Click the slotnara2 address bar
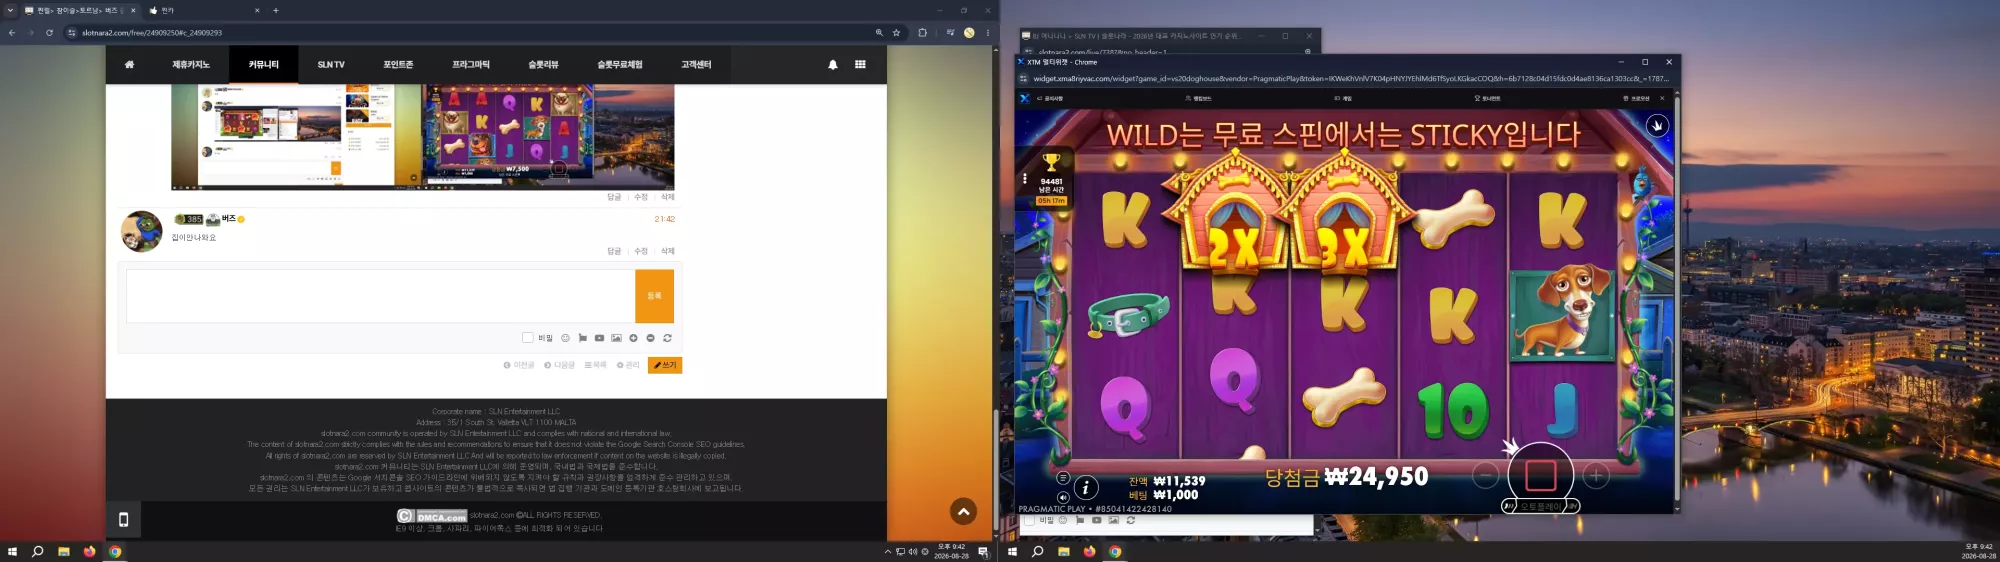Viewport: 2000px width, 562px height. point(470,33)
